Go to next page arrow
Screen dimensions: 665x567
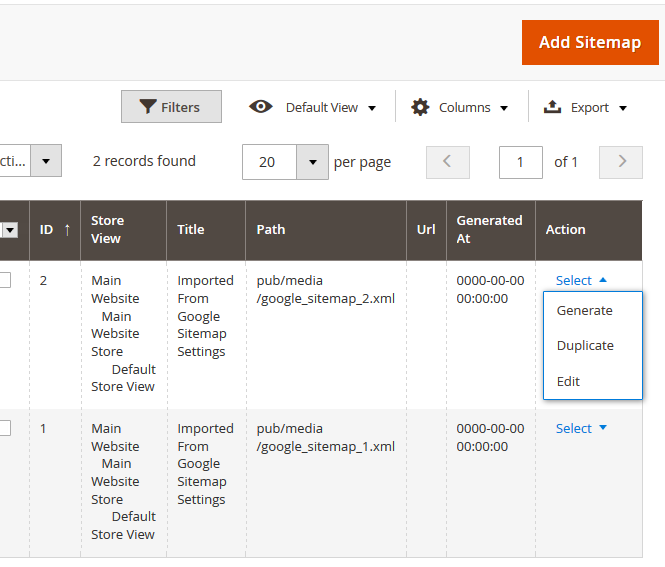620,162
